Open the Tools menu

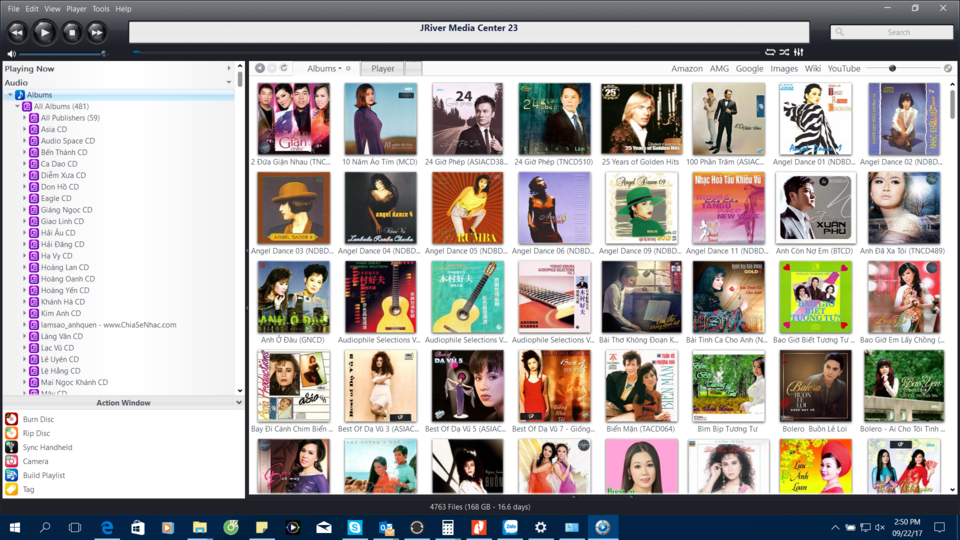coord(101,9)
